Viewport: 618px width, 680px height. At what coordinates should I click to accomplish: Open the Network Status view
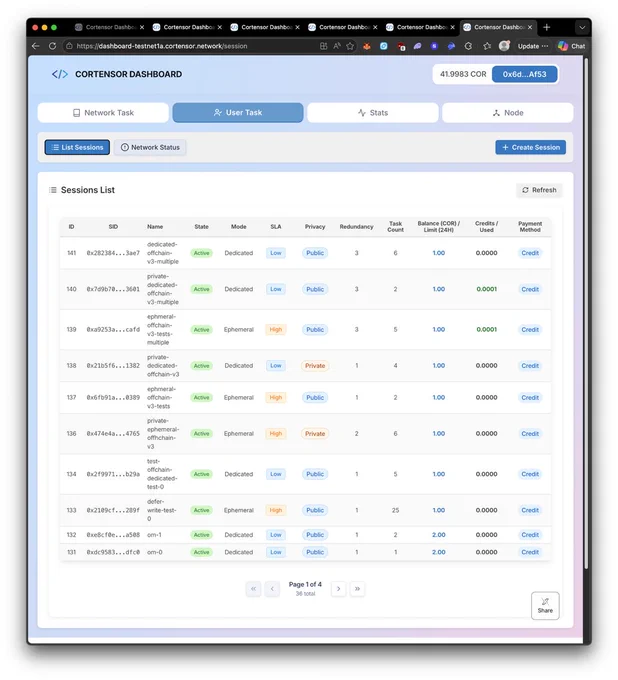pyautogui.click(x=150, y=147)
